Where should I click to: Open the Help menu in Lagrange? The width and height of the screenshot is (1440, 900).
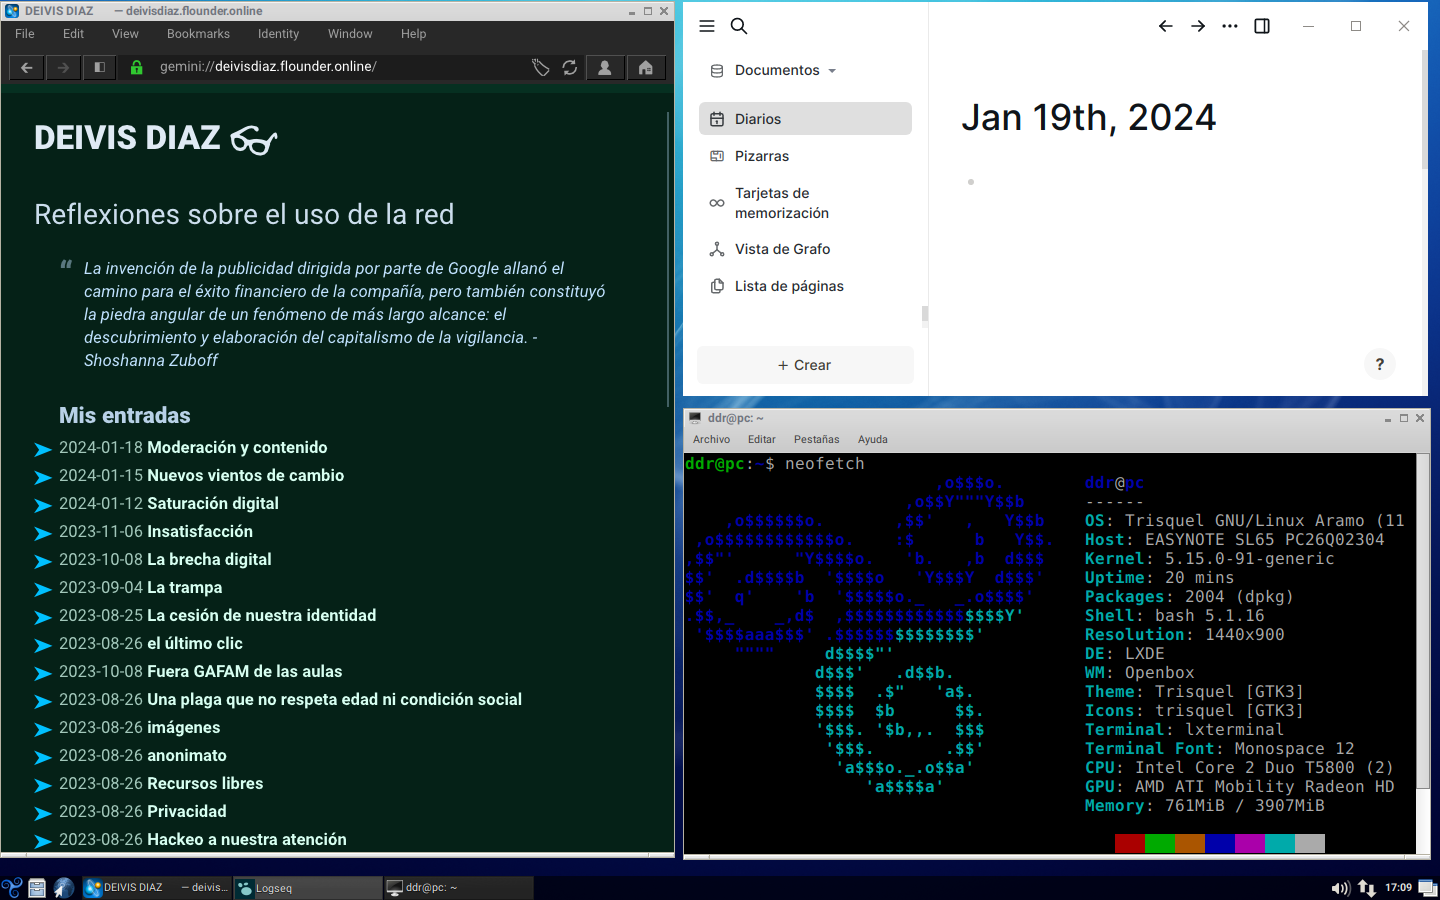tap(414, 34)
